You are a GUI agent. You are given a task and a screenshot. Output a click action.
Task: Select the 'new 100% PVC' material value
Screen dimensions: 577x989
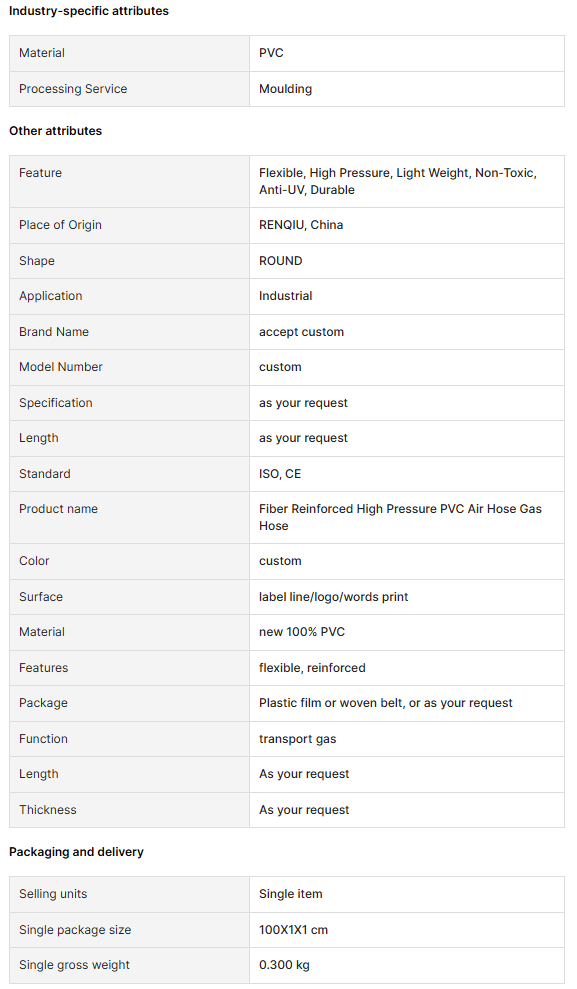point(302,632)
